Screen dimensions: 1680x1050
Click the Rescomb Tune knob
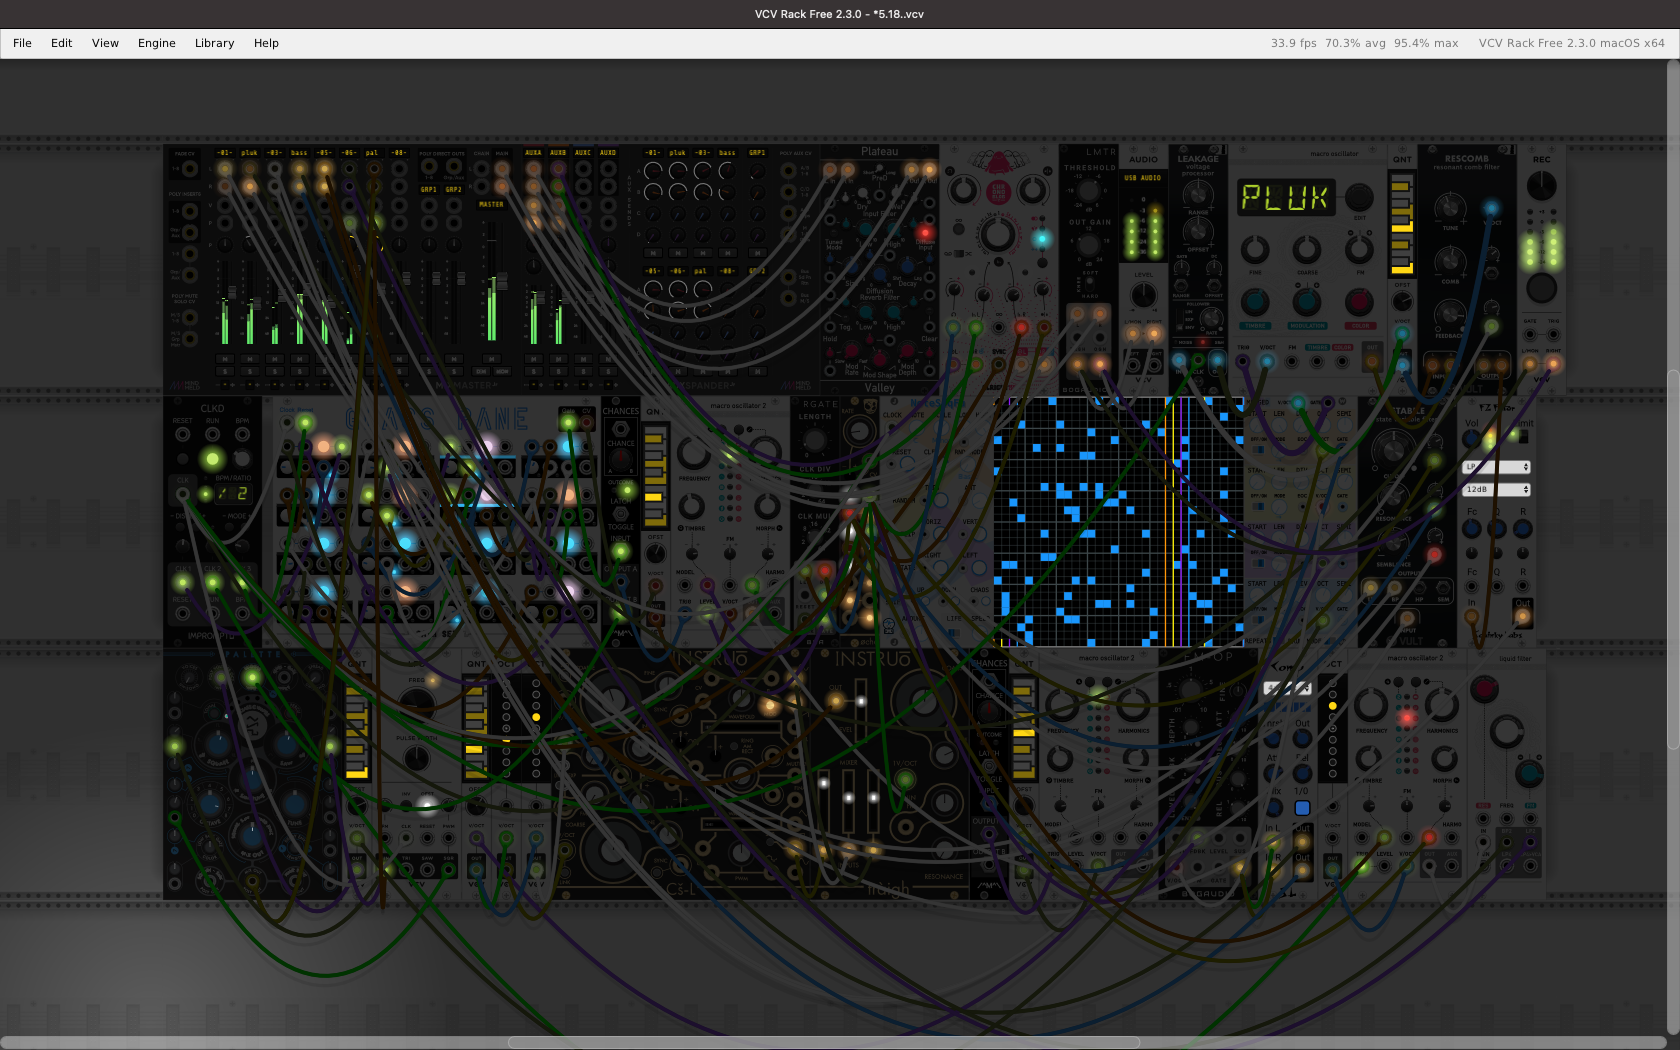[1450, 208]
